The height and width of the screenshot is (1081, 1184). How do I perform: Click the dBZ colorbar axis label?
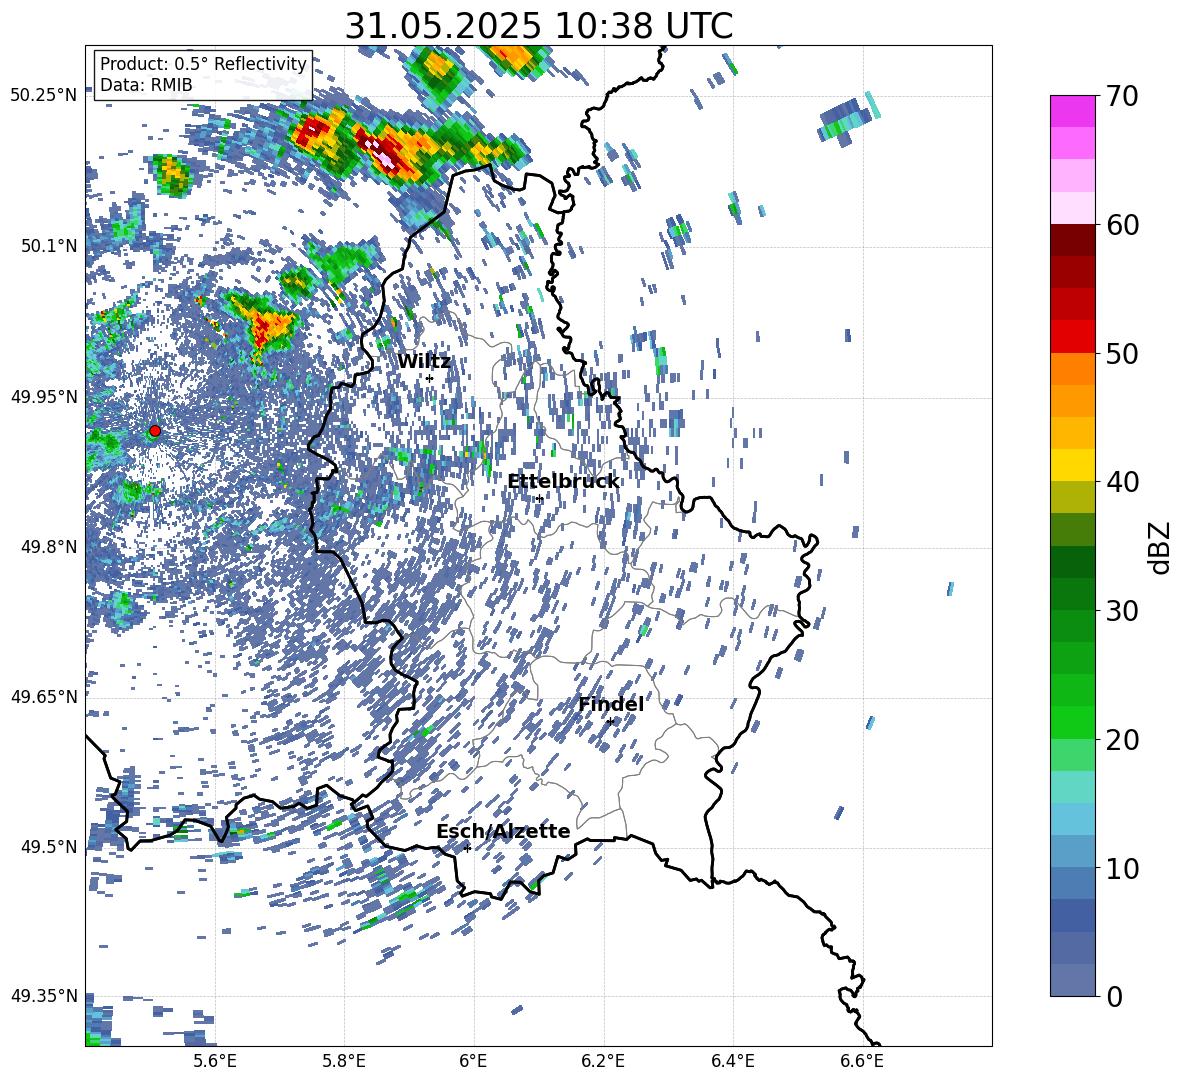(x=1160, y=547)
